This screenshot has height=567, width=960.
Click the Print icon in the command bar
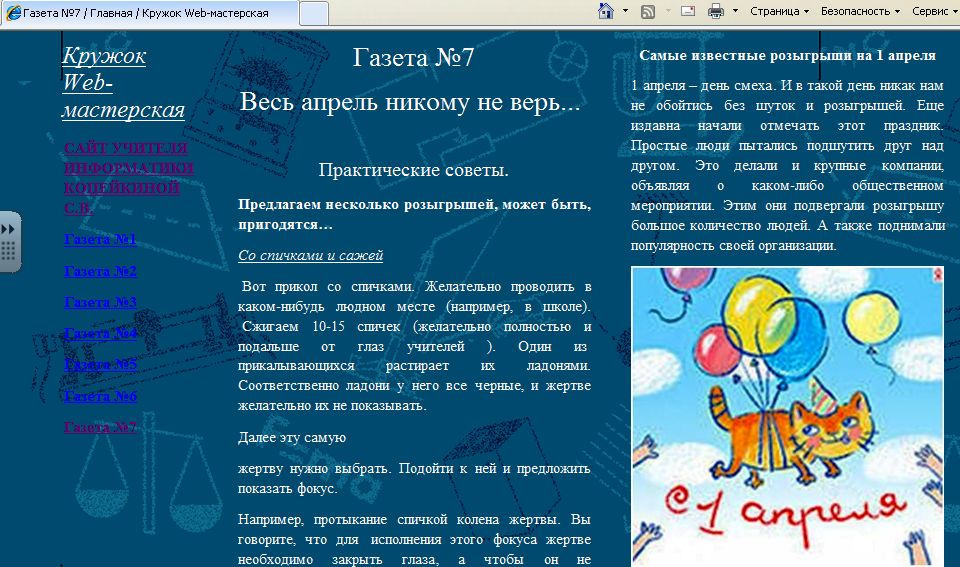pos(716,12)
